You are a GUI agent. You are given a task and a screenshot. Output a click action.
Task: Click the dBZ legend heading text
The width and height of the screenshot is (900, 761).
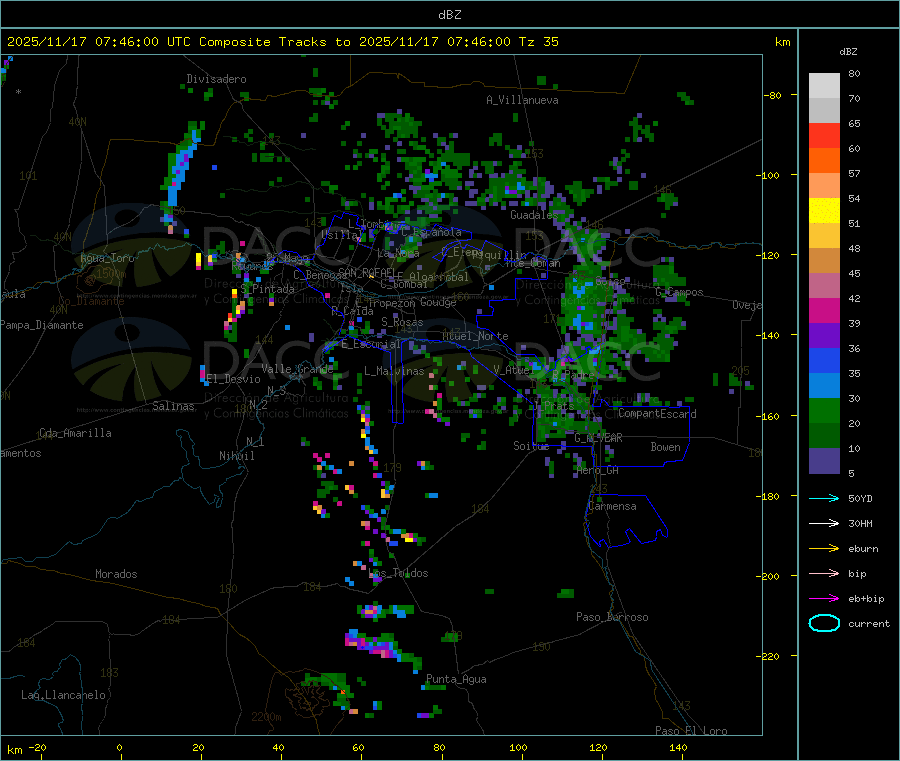[x=848, y=52]
